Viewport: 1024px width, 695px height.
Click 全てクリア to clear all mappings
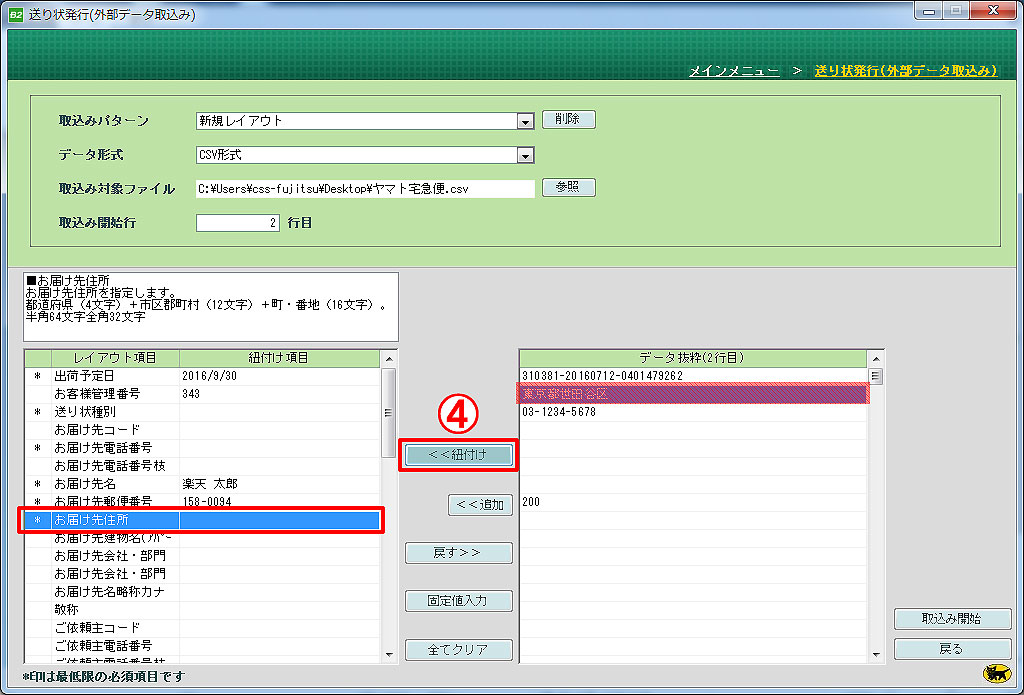(458, 650)
